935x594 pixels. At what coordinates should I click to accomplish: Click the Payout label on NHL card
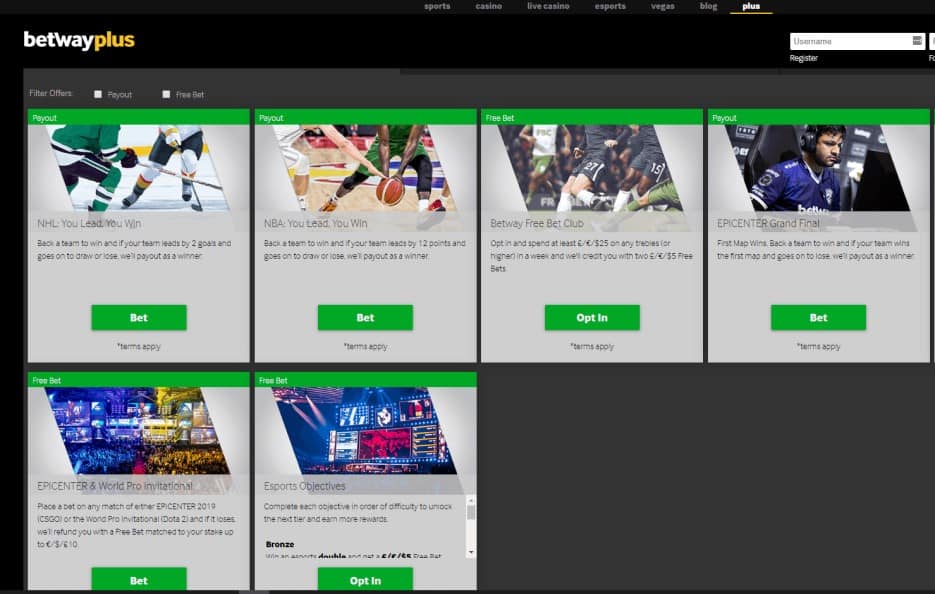click(45, 118)
